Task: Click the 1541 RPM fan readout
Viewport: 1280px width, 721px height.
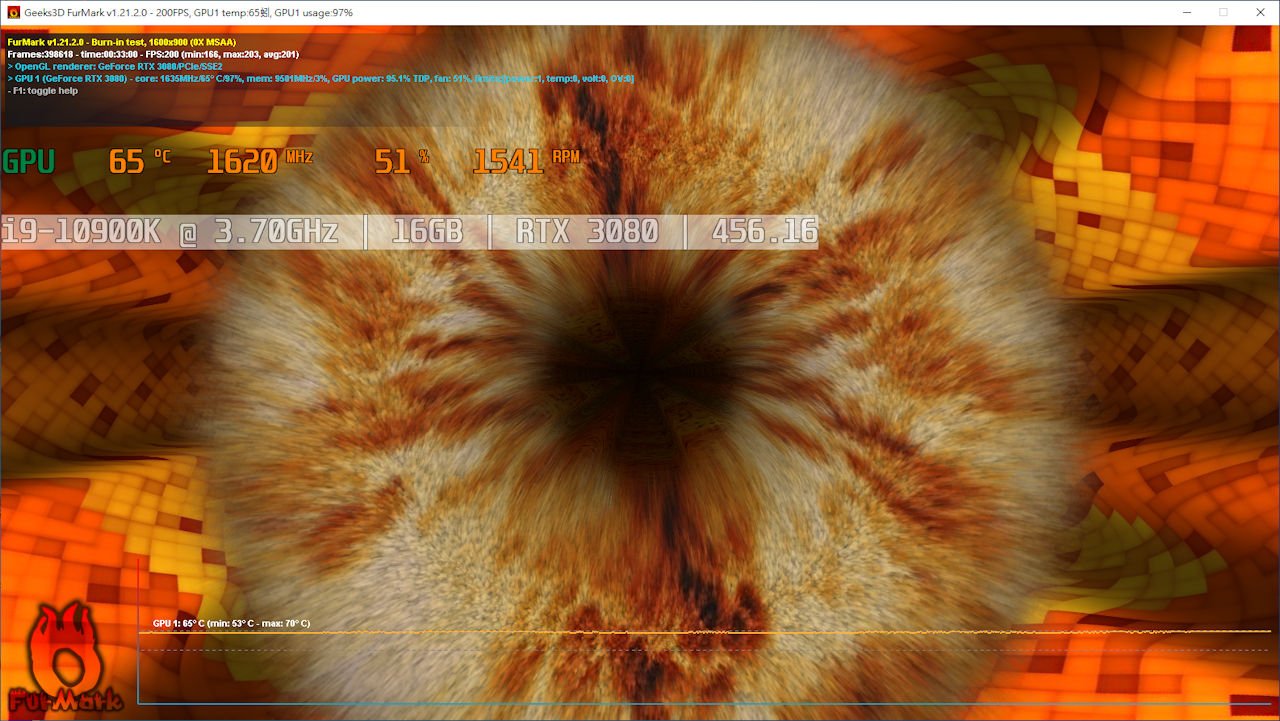Action: [526, 161]
